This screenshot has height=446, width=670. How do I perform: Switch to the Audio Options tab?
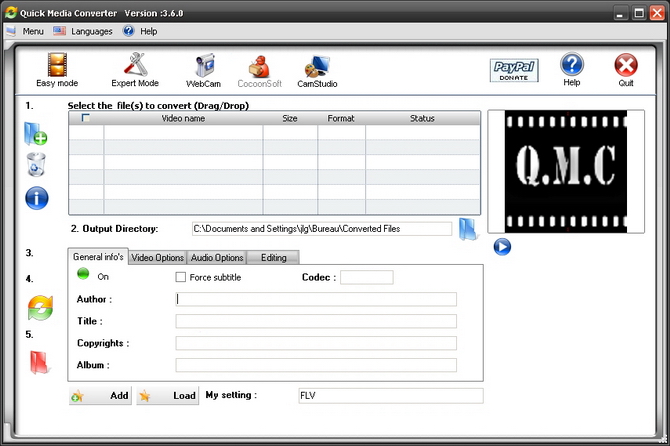(217, 258)
